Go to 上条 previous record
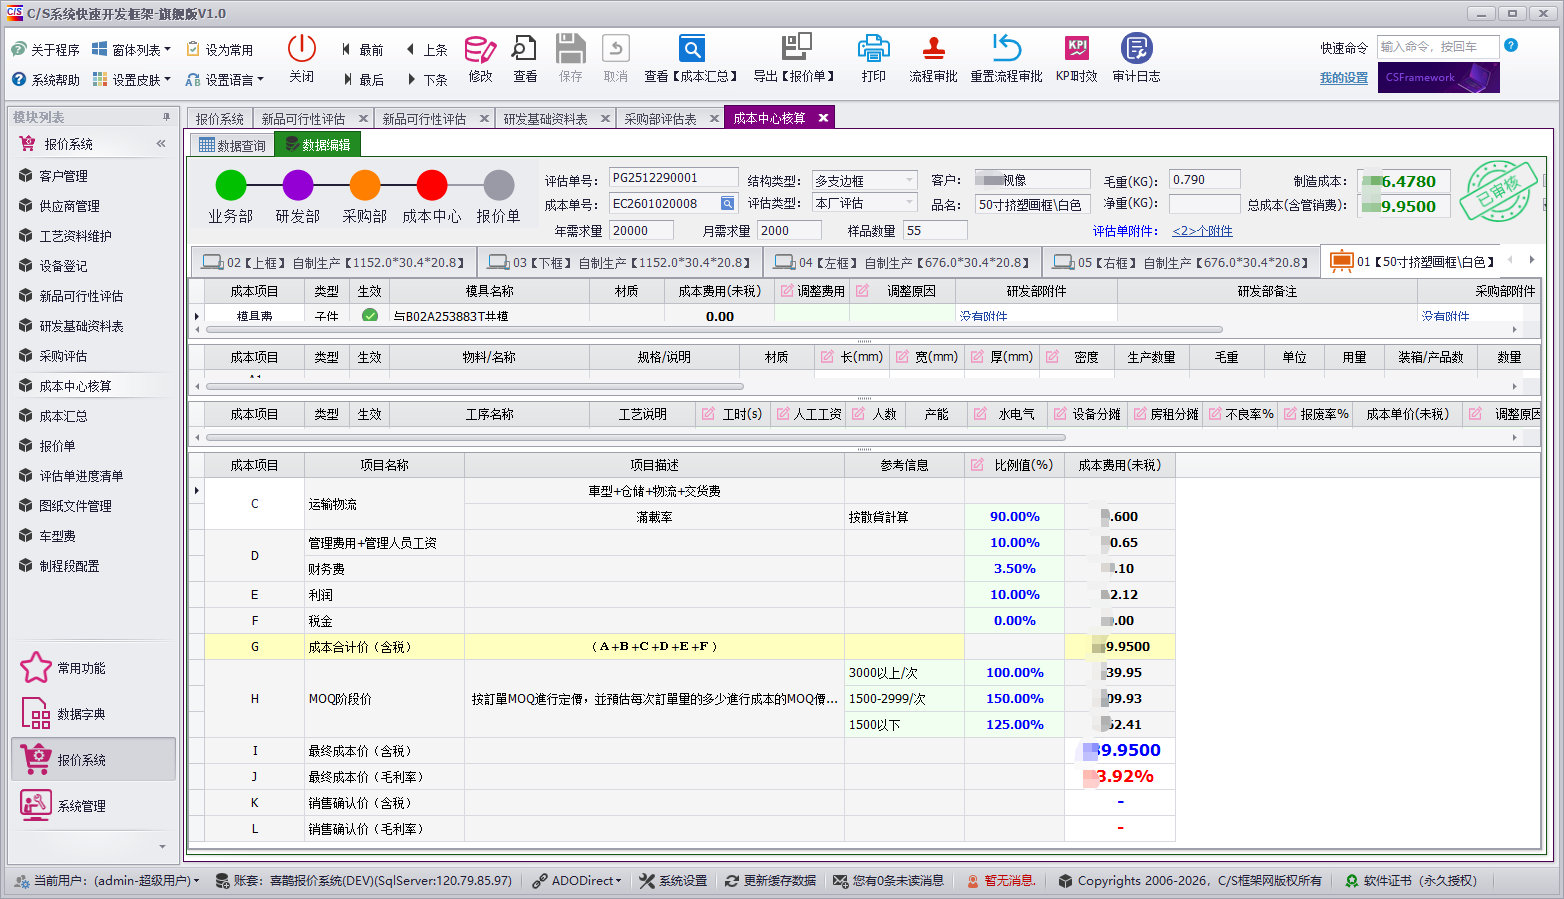This screenshot has width=1564, height=899. [426, 50]
